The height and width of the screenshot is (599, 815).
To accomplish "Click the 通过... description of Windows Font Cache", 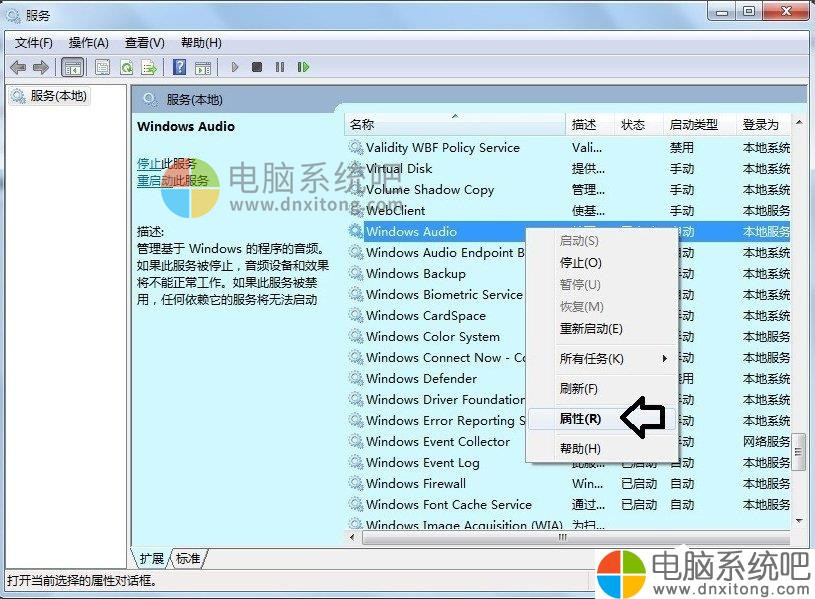I will tap(588, 504).
